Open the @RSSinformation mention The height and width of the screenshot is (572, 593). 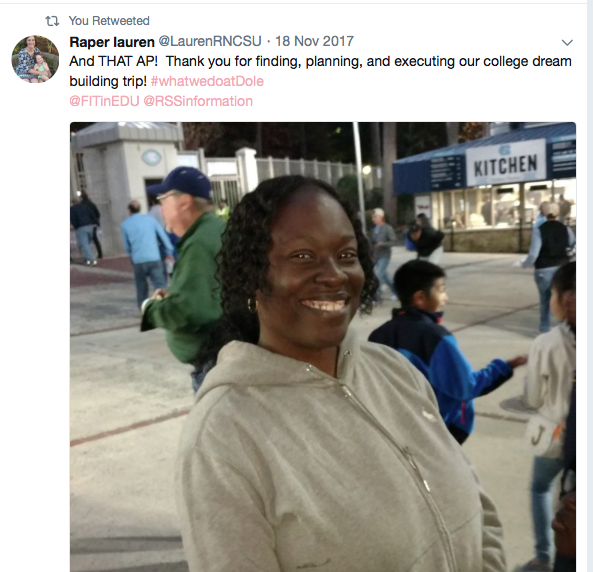pos(198,101)
